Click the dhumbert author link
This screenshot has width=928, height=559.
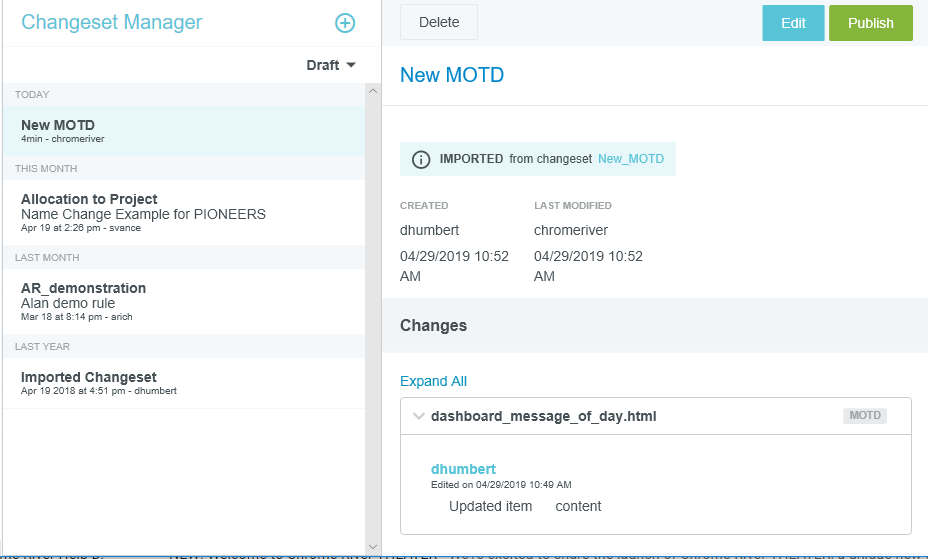click(463, 469)
